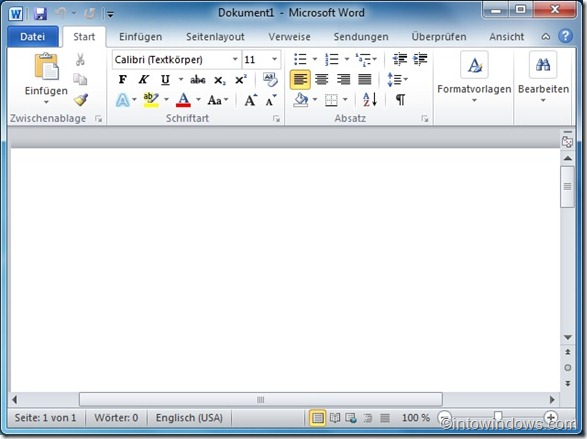This screenshot has height=439, width=587.
Task: Switch to Überprüfen tab
Action: coord(439,37)
